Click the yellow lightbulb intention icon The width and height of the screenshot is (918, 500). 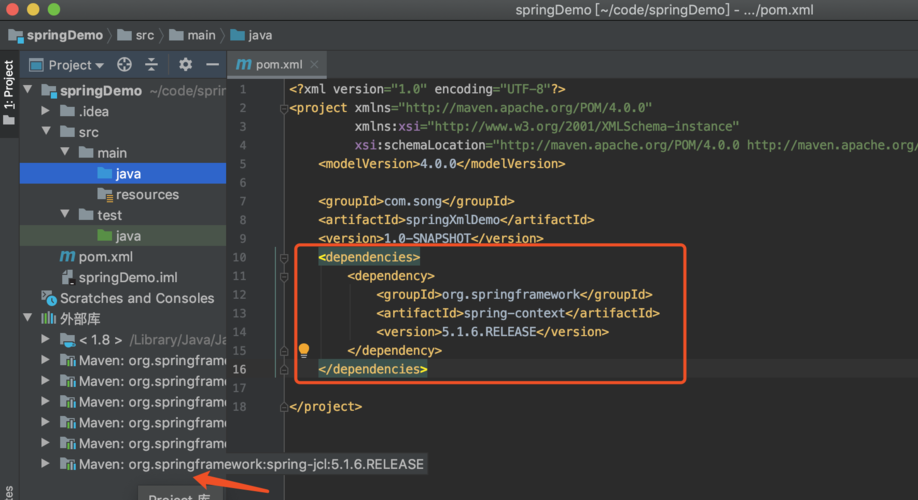304,350
